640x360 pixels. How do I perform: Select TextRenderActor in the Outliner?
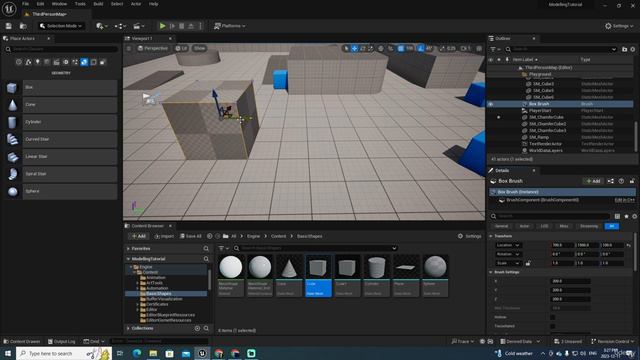pyautogui.click(x=545, y=144)
